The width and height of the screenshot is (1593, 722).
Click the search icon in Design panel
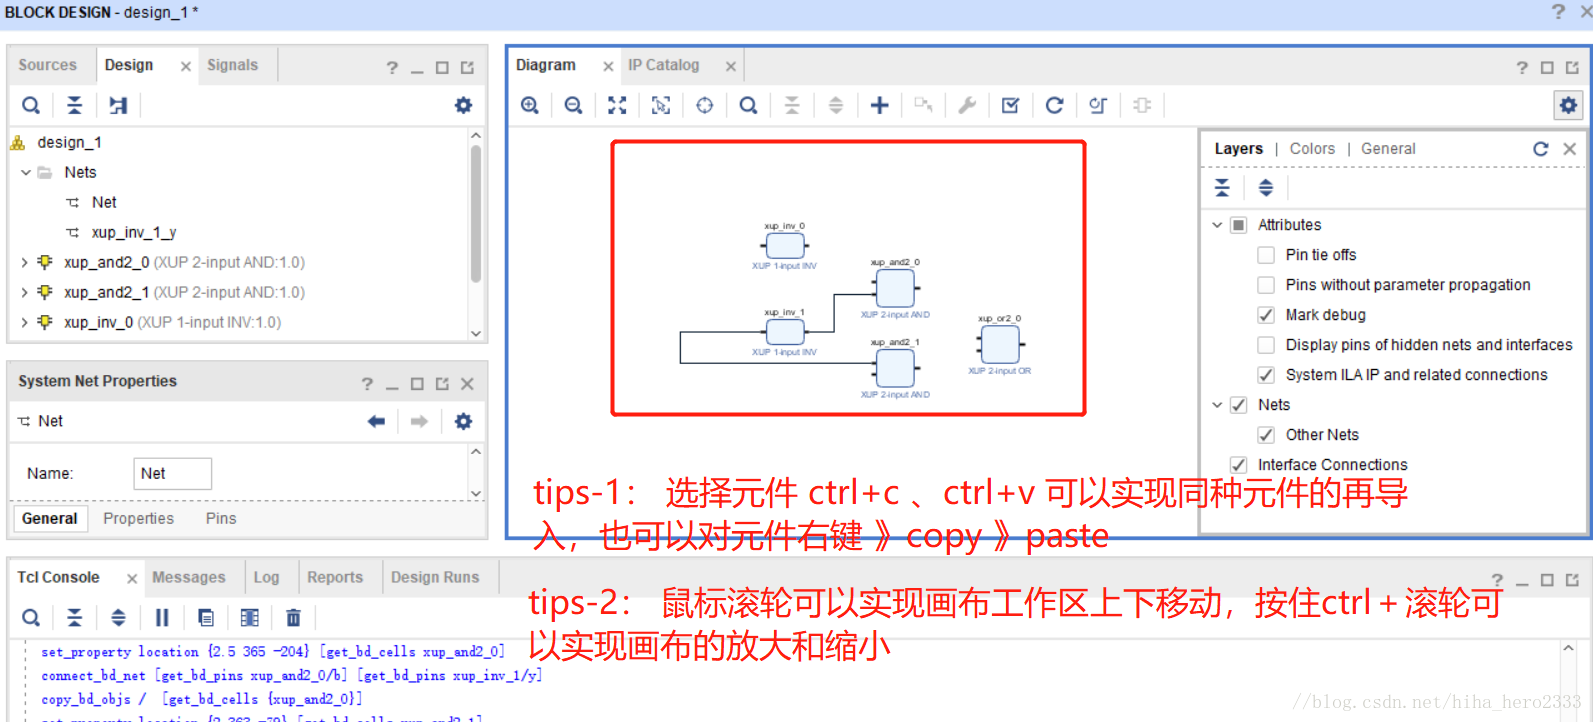pyautogui.click(x=31, y=105)
